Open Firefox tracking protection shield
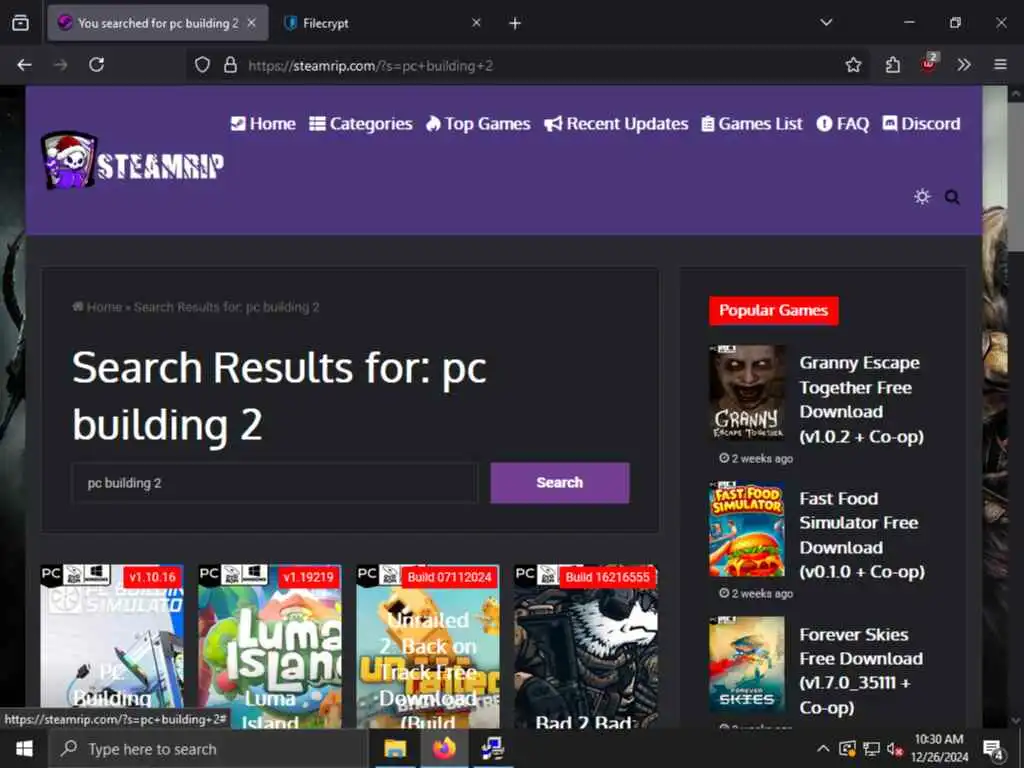The height and width of the screenshot is (768, 1024). (x=202, y=65)
